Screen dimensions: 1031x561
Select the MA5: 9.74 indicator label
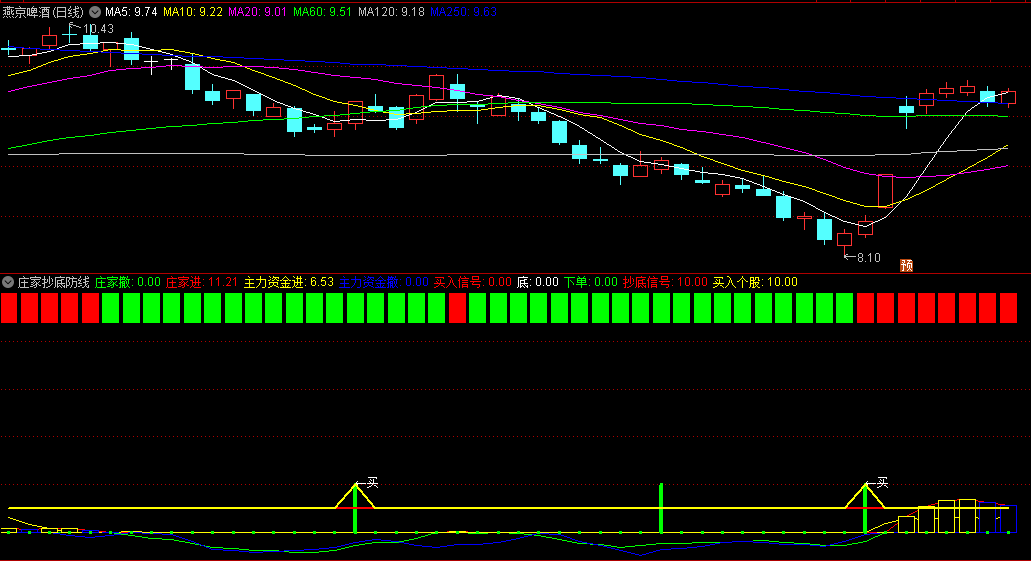[x=131, y=12]
